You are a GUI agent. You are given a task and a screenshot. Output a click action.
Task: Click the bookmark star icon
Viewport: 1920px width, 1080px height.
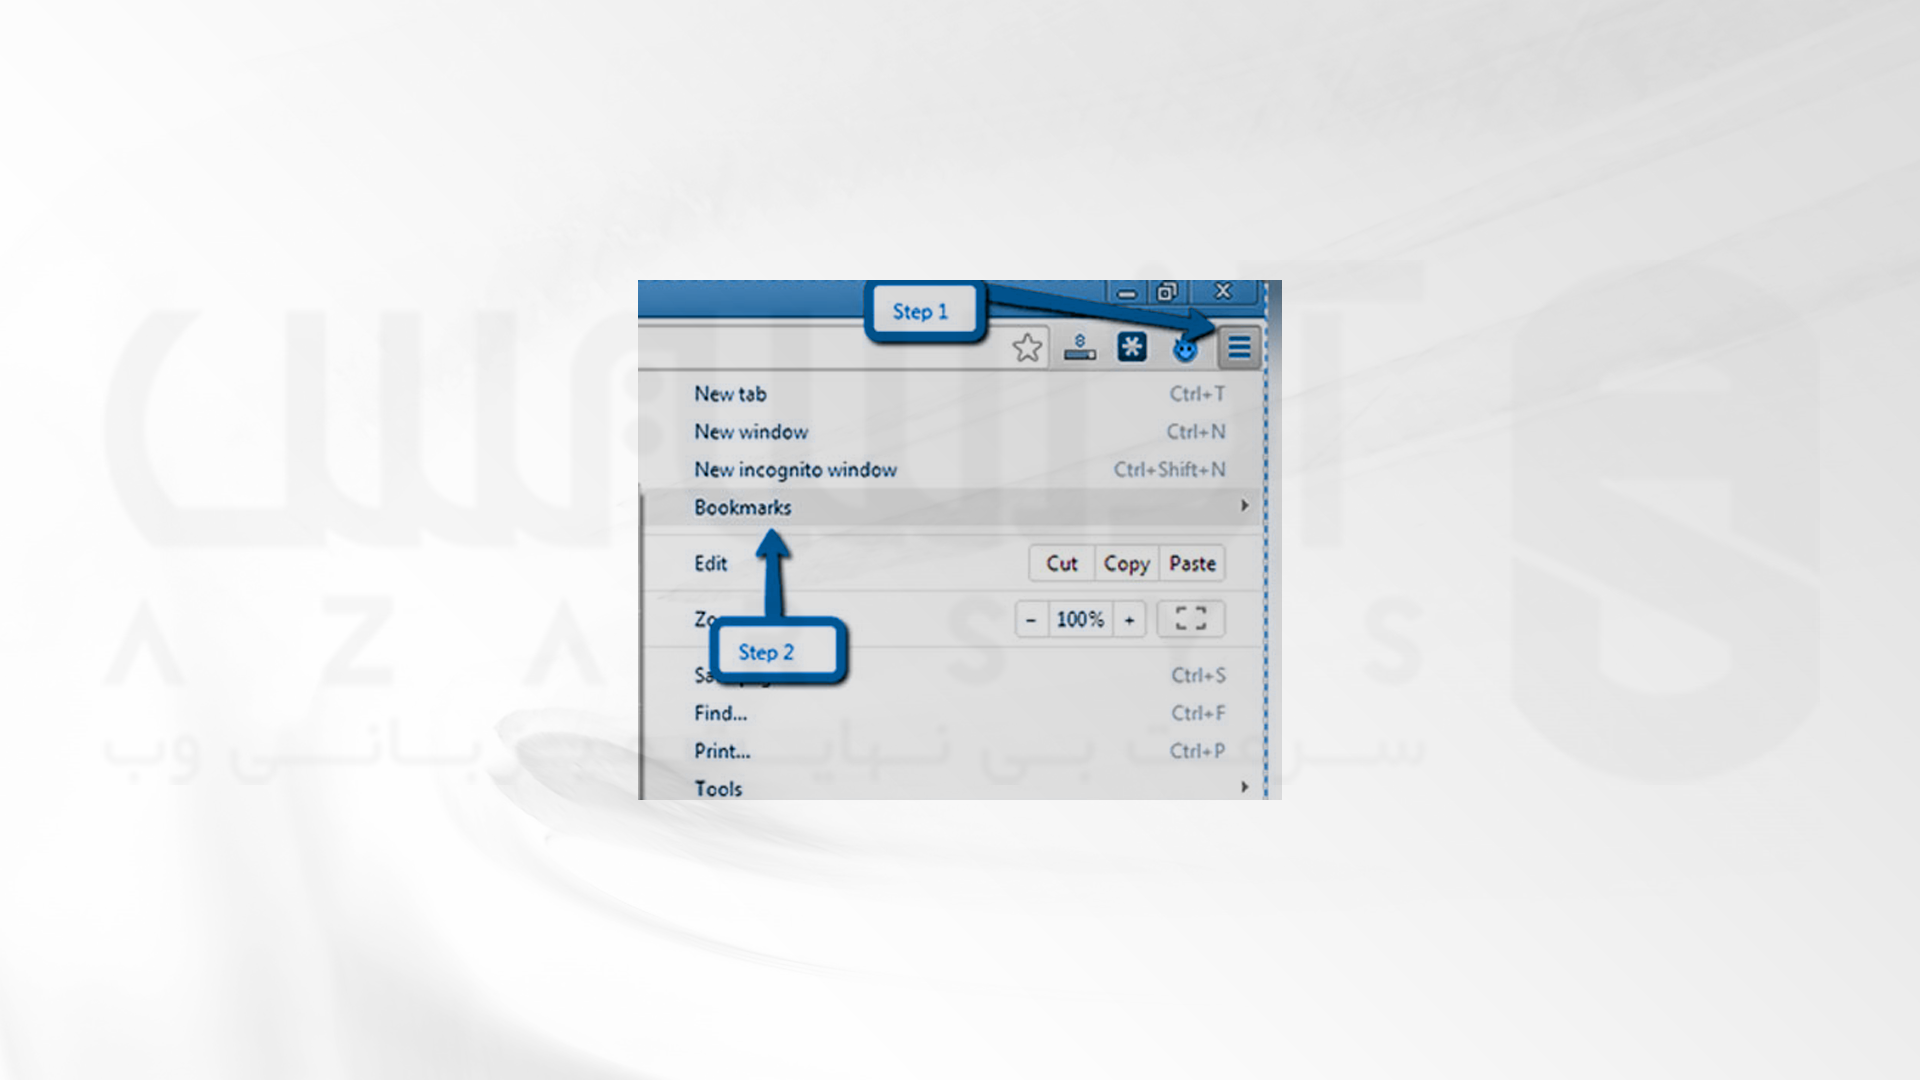point(1027,348)
